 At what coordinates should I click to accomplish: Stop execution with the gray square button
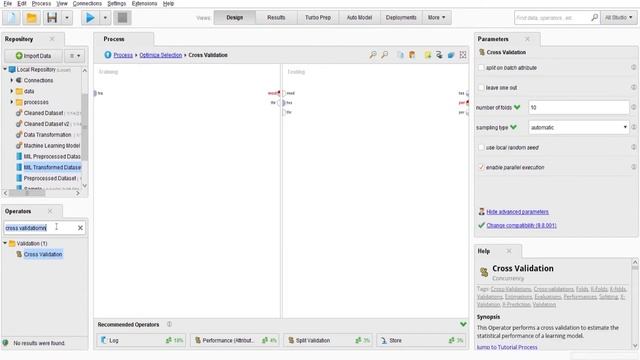[122, 18]
